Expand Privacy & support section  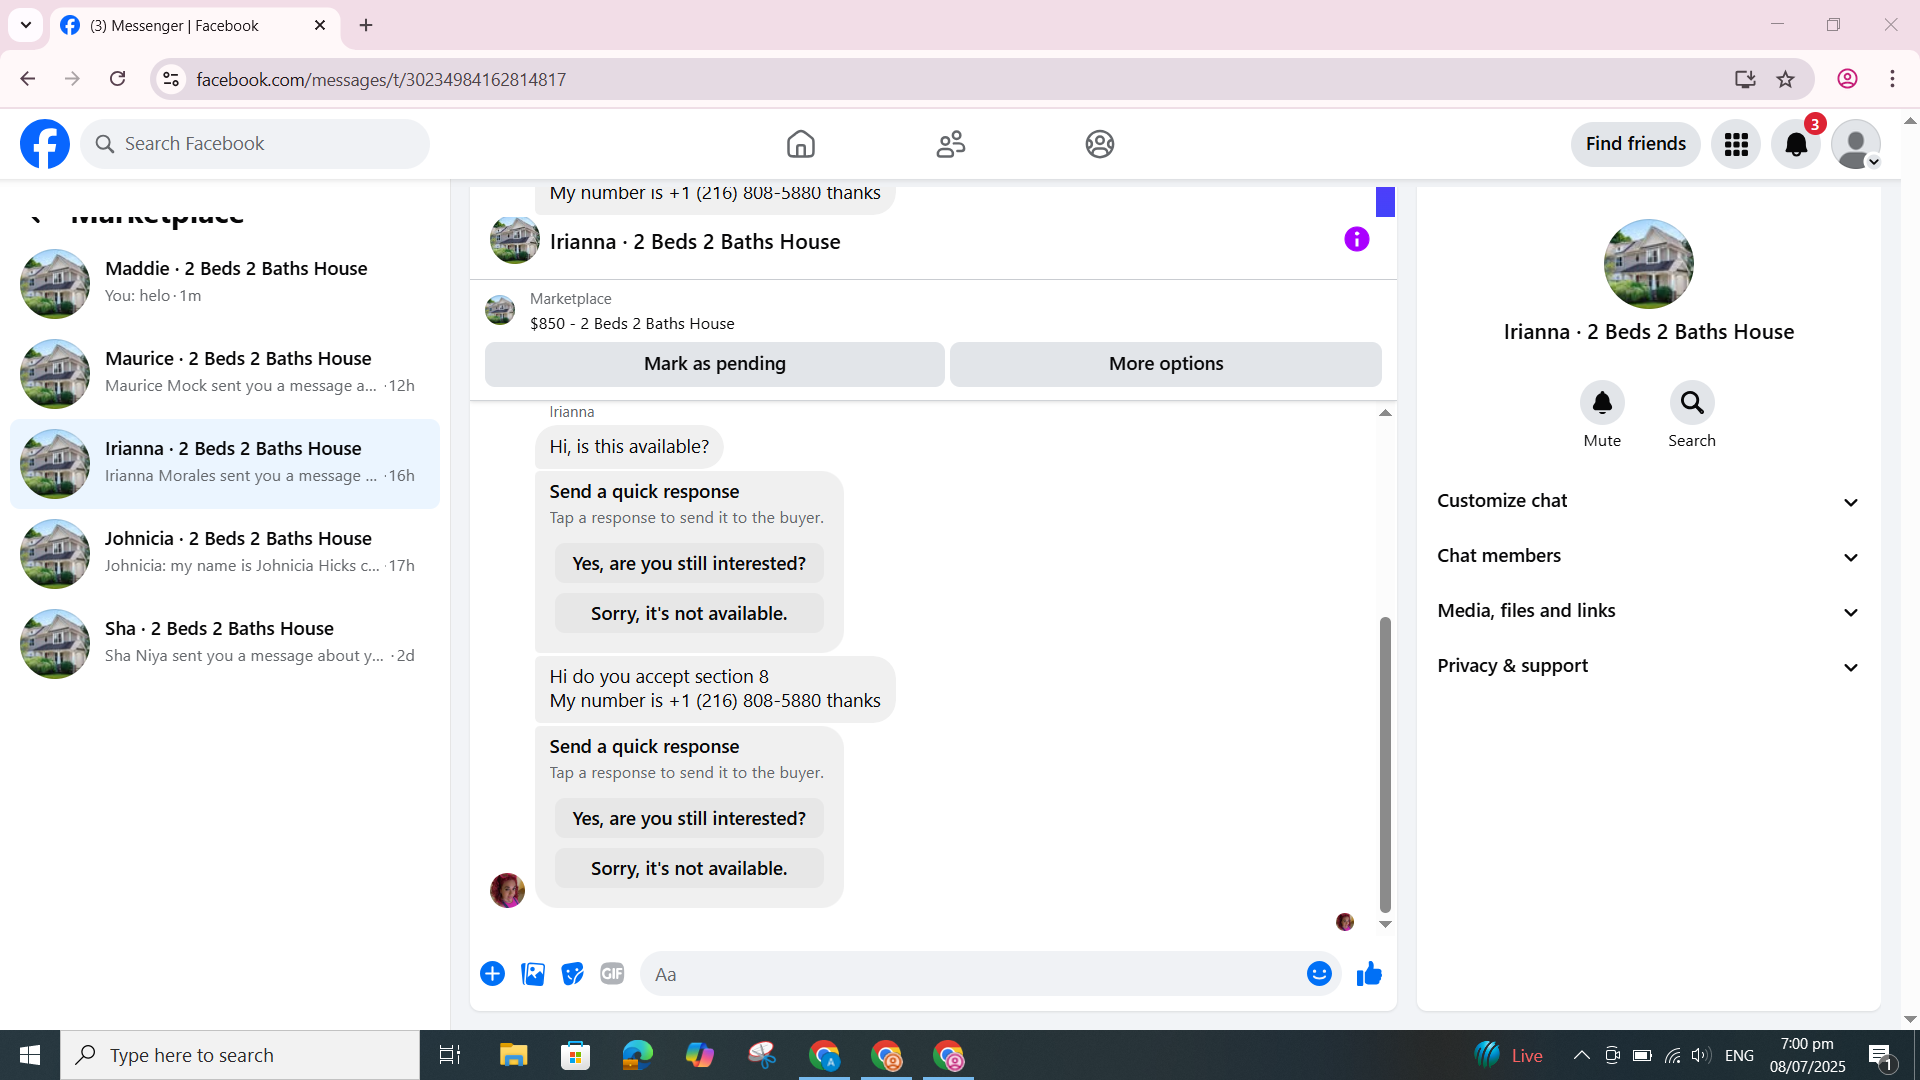click(1648, 666)
